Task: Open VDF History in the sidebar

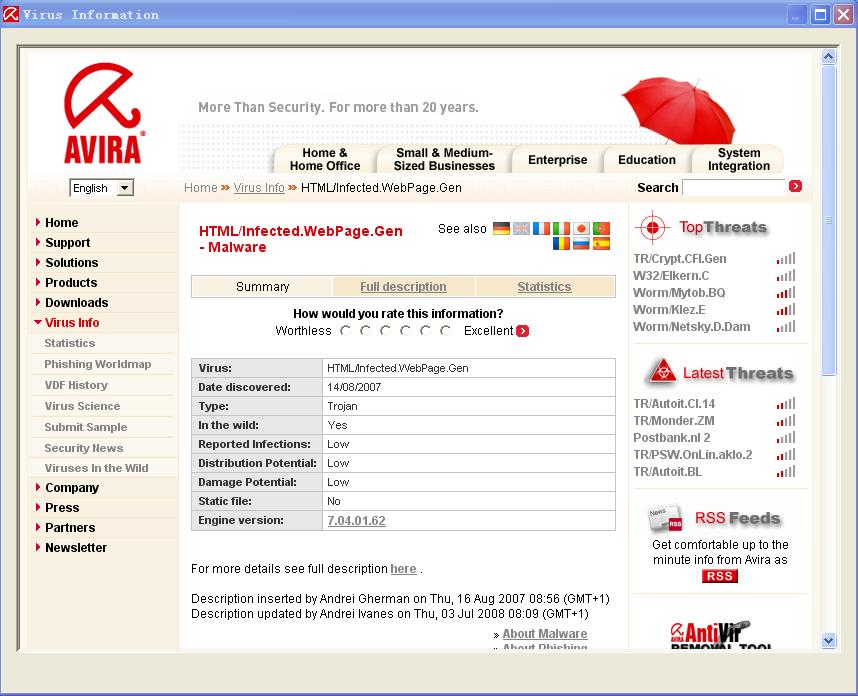Action: pyautogui.click(x=76, y=385)
